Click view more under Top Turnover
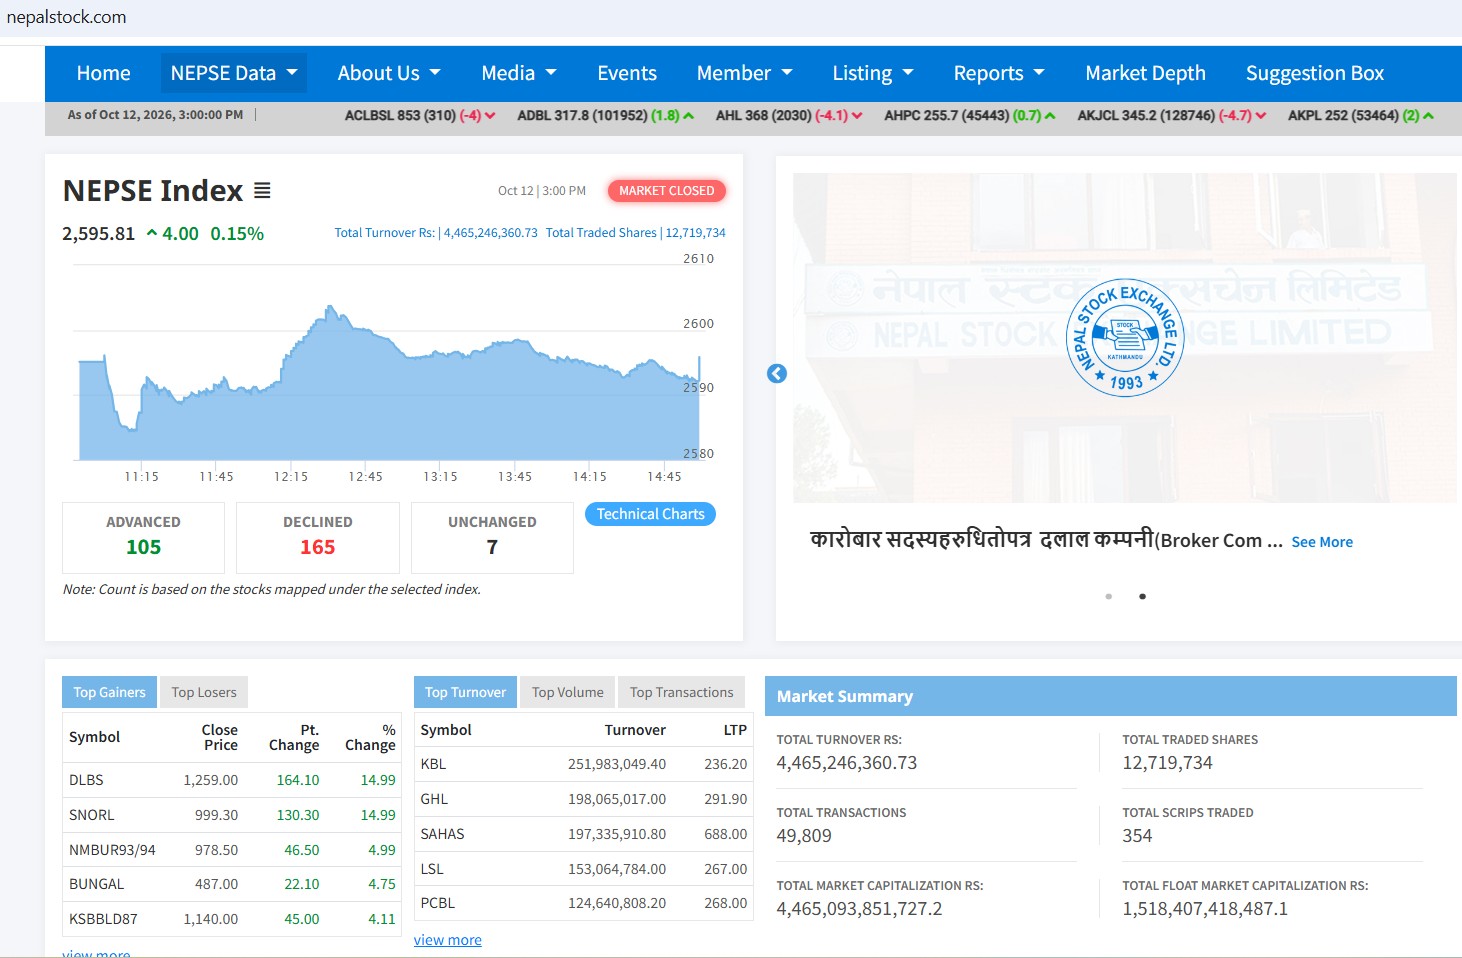1462x958 pixels. coord(448,940)
